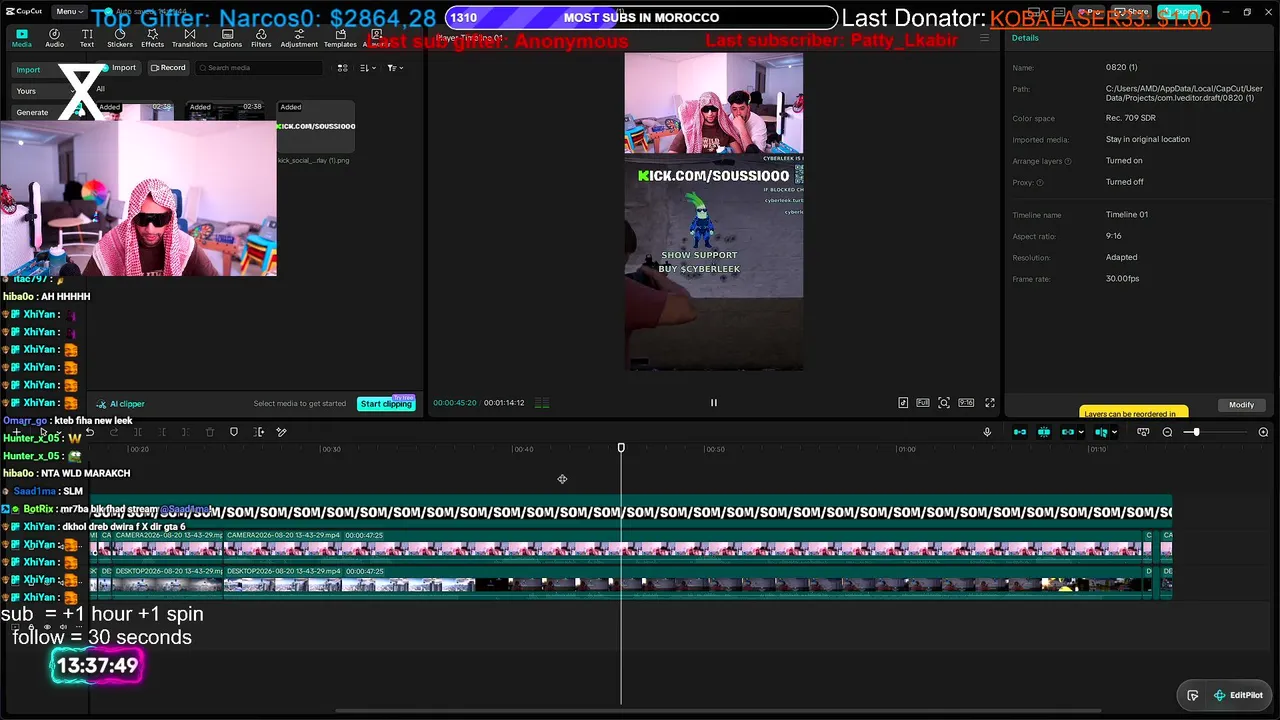Open the 9:16 aspect ratio selector
Image resolution: width=1280 pixels, height=720 pixels.
[966, 403]
